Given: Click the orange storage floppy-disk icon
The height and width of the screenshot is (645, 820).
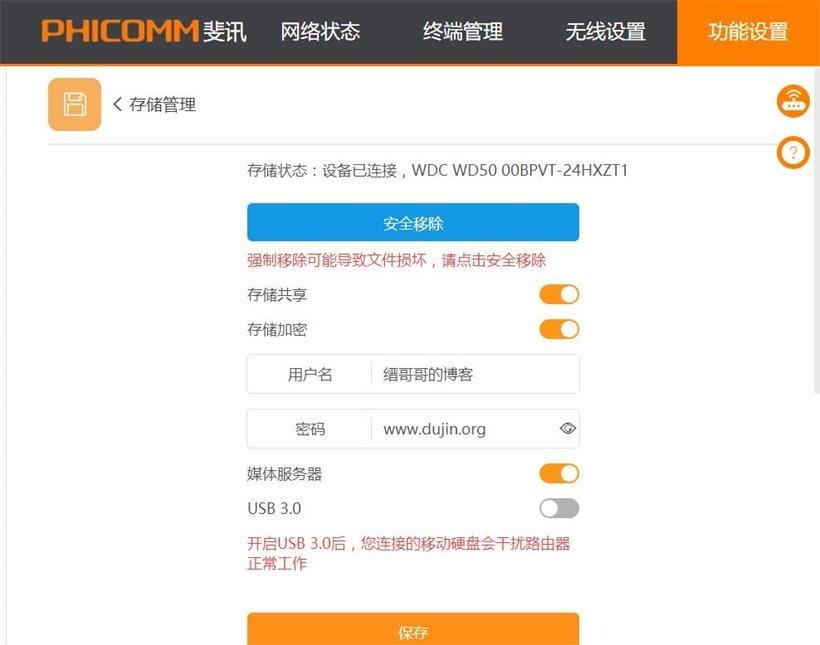Looking at the screenshot, I should click(x=74, y=104).
